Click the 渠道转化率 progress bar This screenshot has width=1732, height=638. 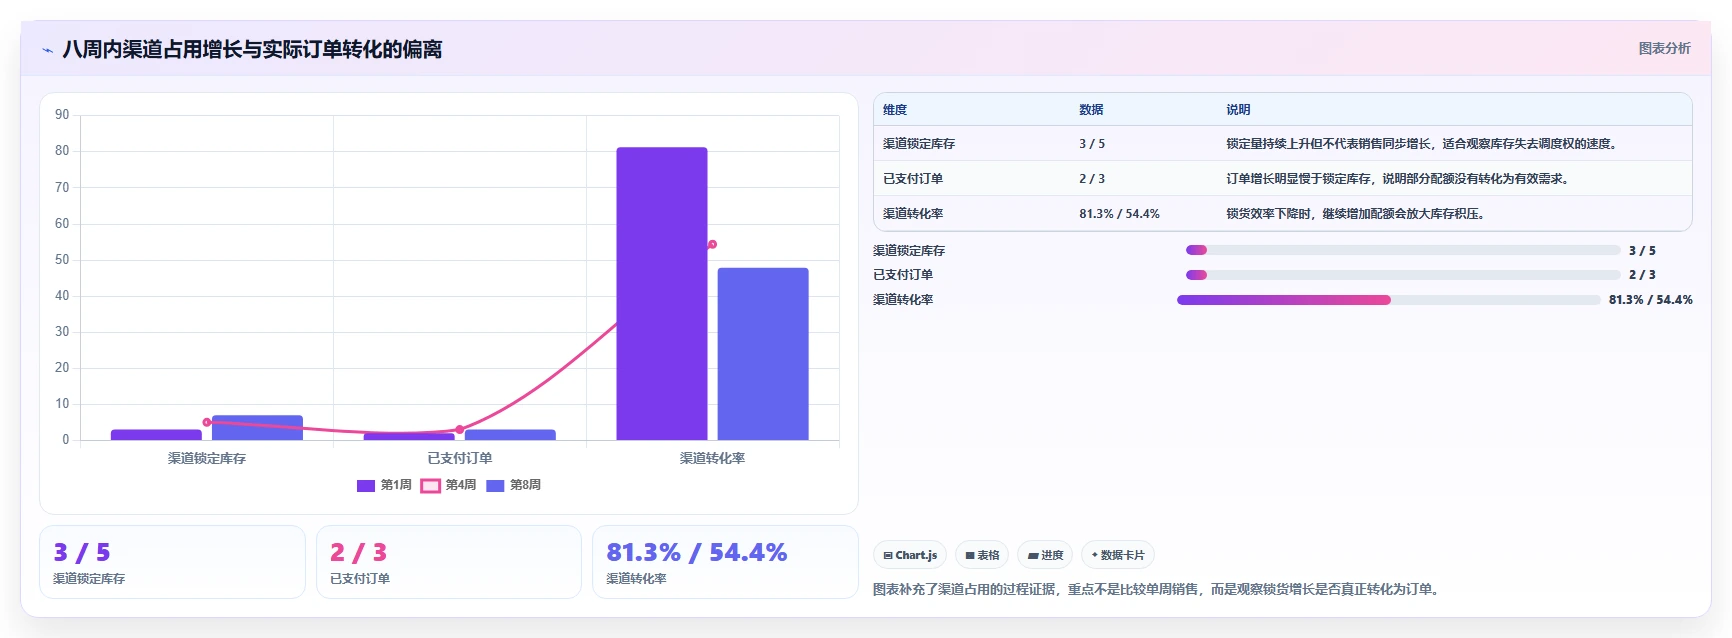[1389, 300]
